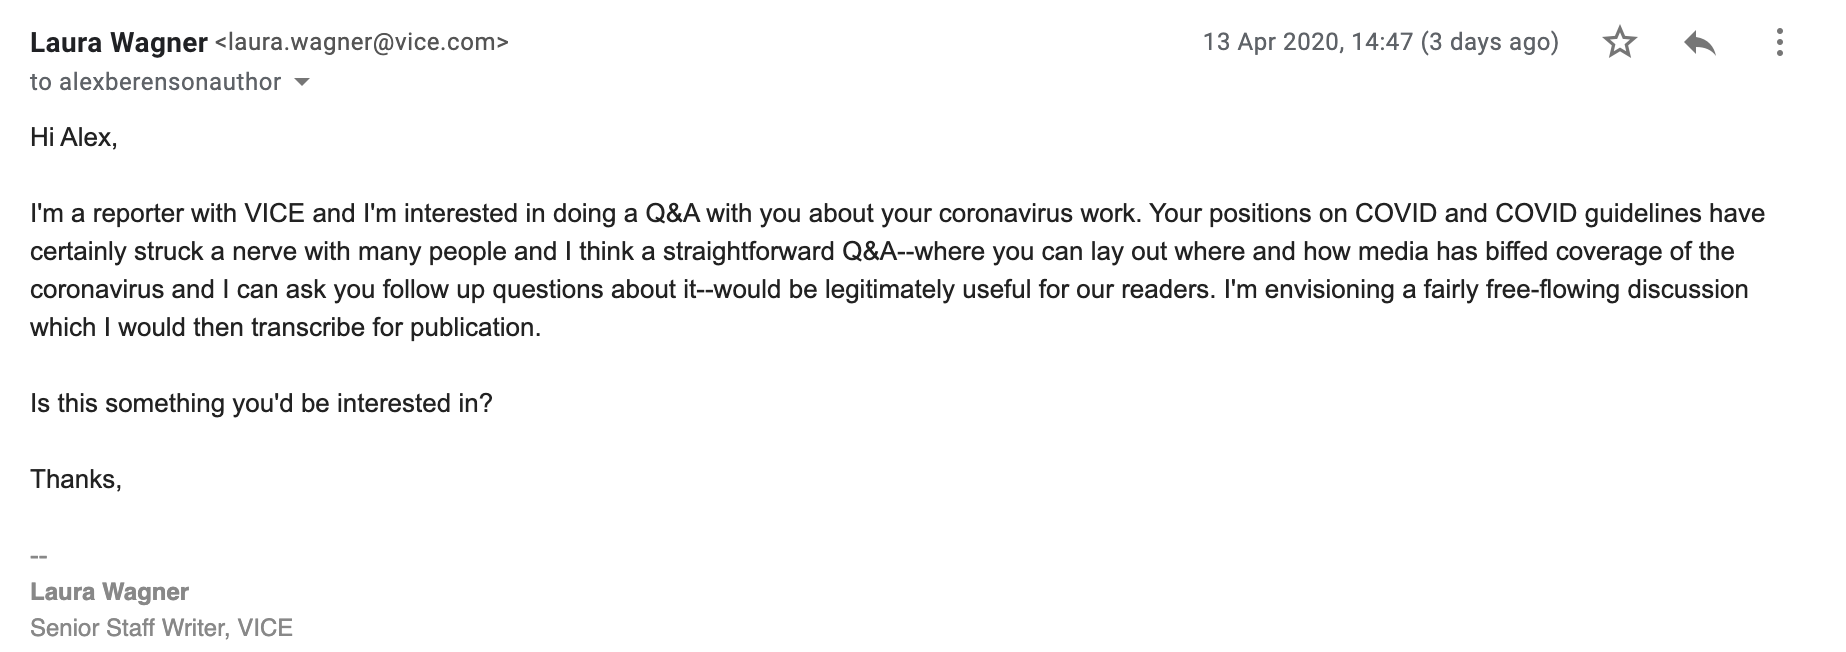Click bold Laura Wagner name in signature

tap(110, 591)
